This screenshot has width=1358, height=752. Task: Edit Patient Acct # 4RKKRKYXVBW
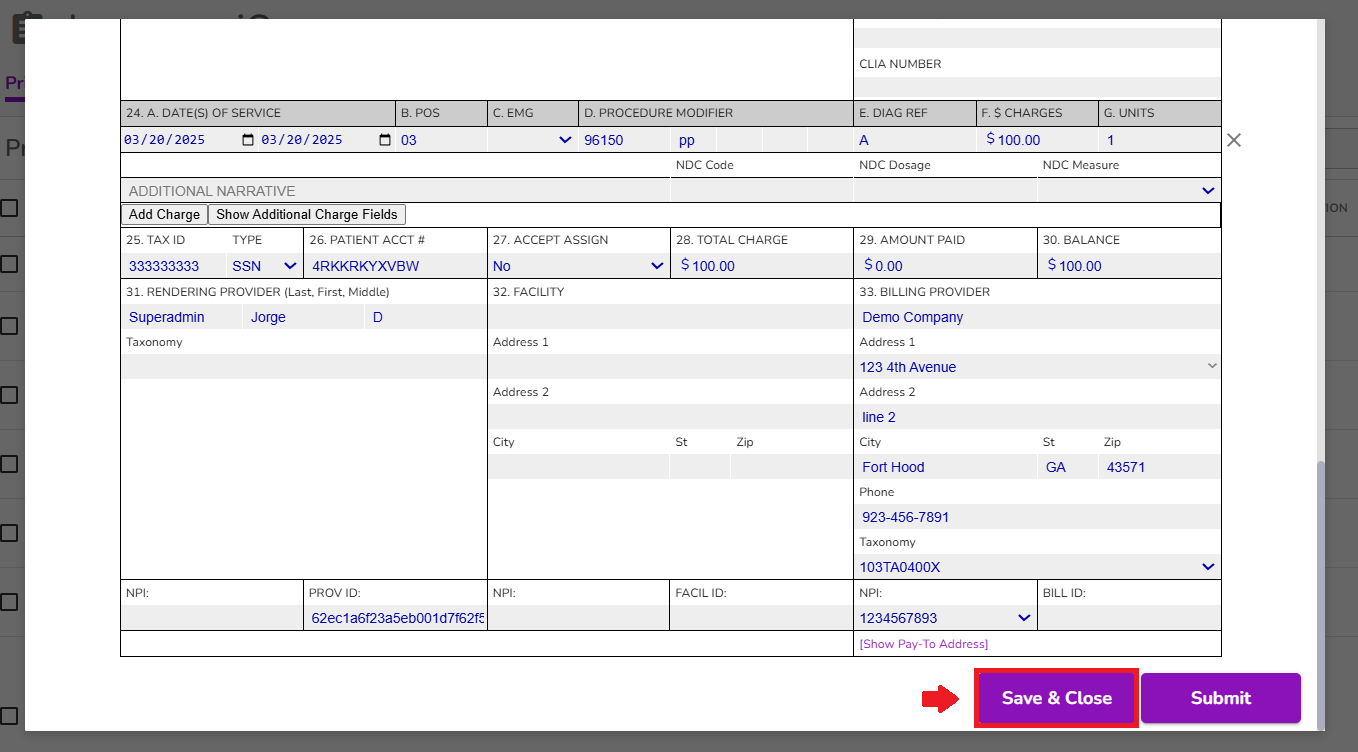tap(395, 266)
